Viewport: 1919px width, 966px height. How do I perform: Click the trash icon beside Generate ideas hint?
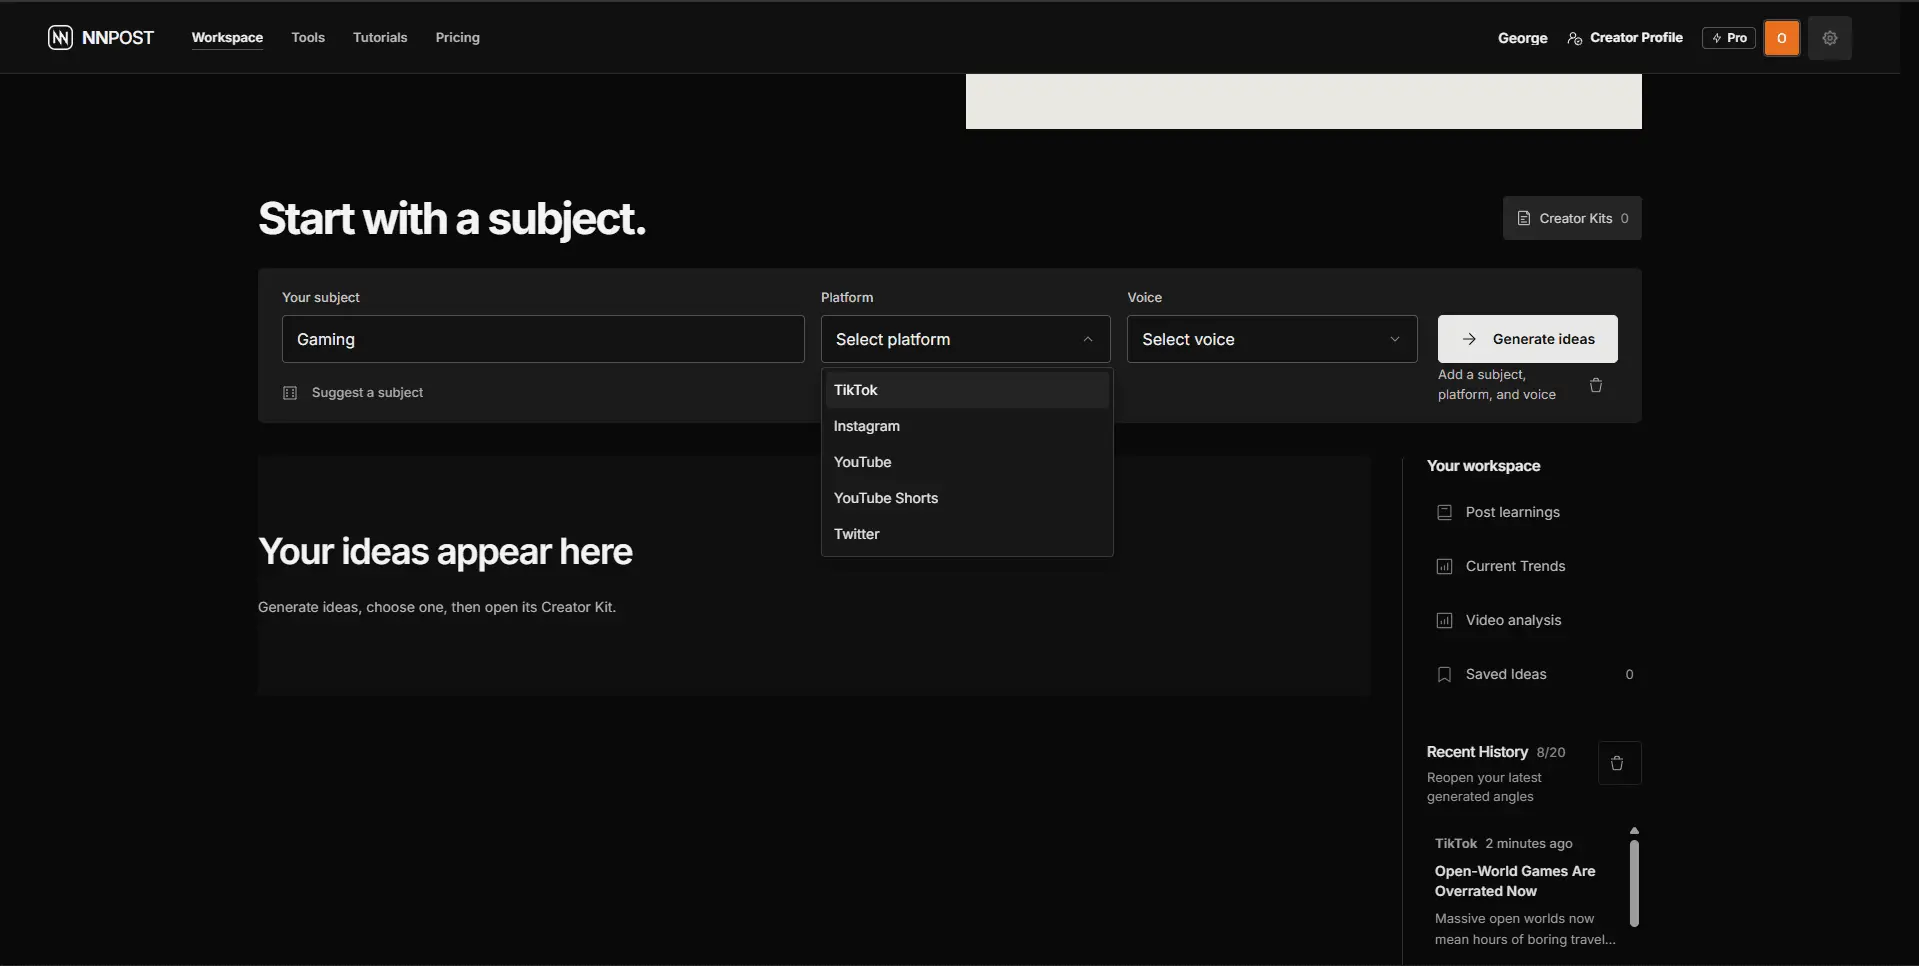[1596, 385]
